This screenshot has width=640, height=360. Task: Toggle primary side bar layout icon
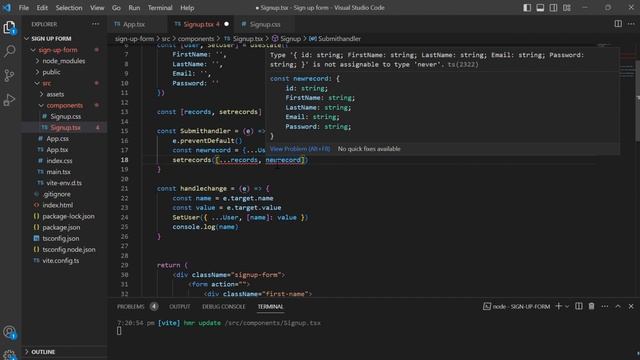[x=527, y=8]
